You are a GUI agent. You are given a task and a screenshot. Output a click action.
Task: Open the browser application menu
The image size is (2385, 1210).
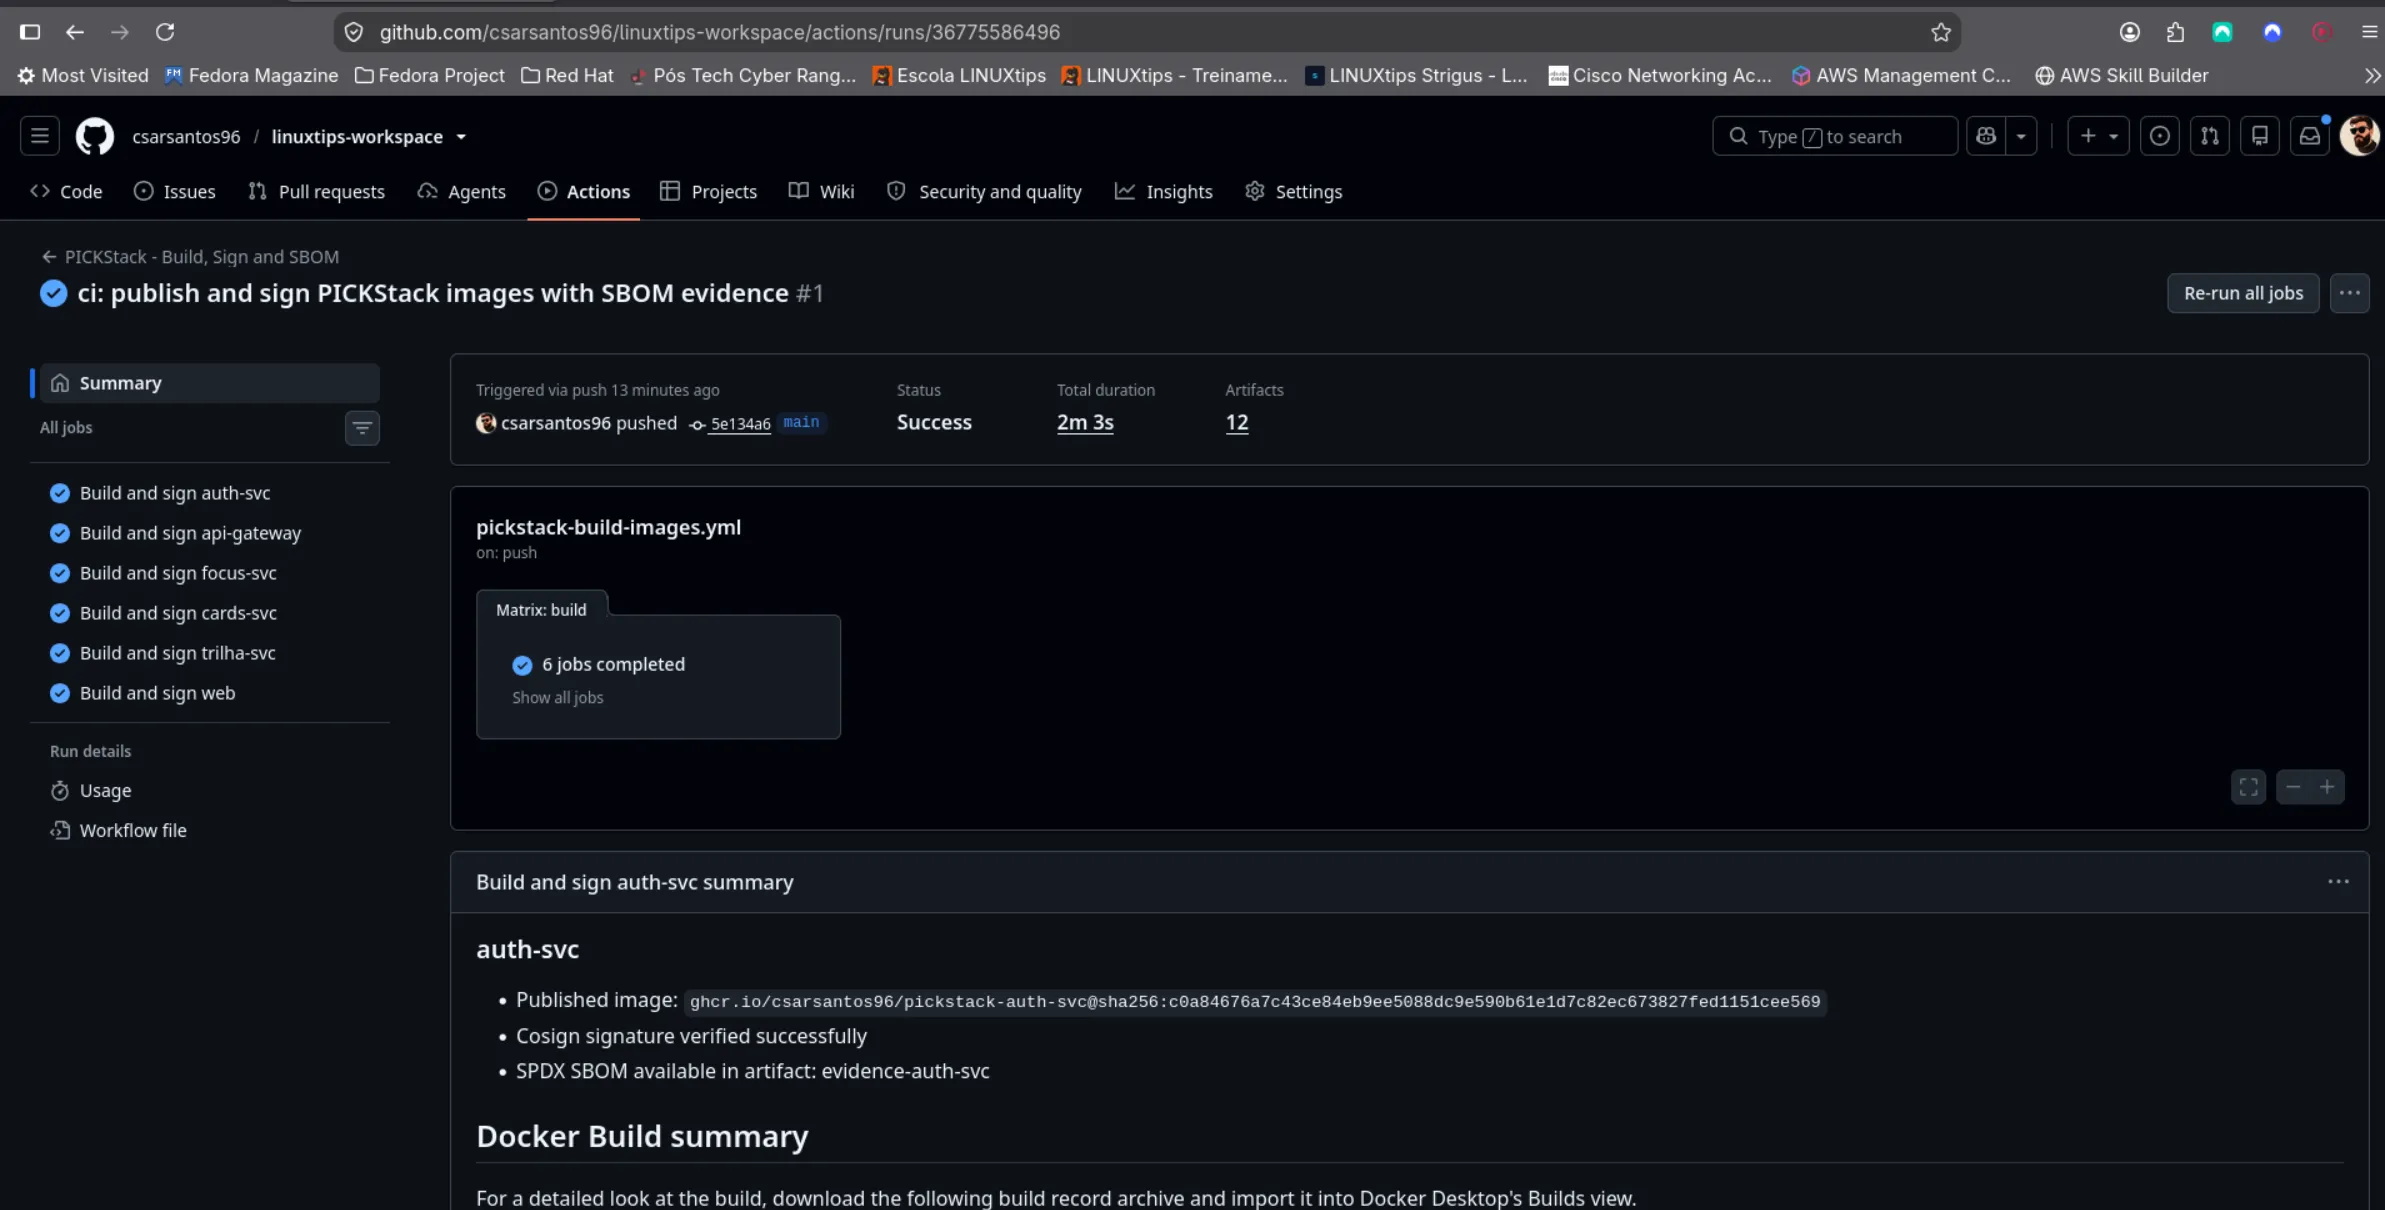click(x=2369, y=32)
